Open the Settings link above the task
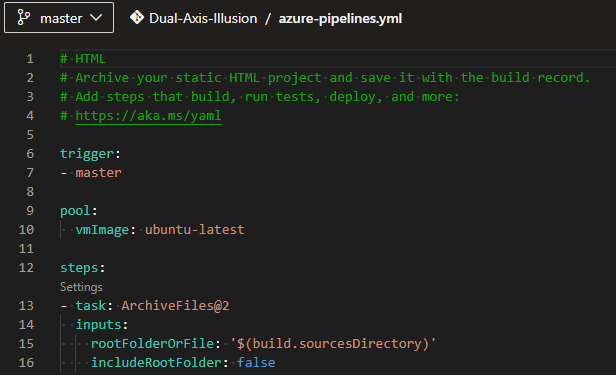Screen dimensions: 616x375 pos(81,287)
